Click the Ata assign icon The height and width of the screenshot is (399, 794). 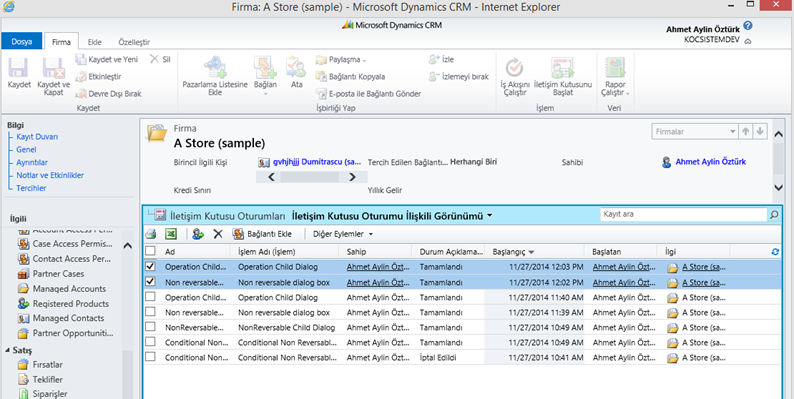coord(296,67)
